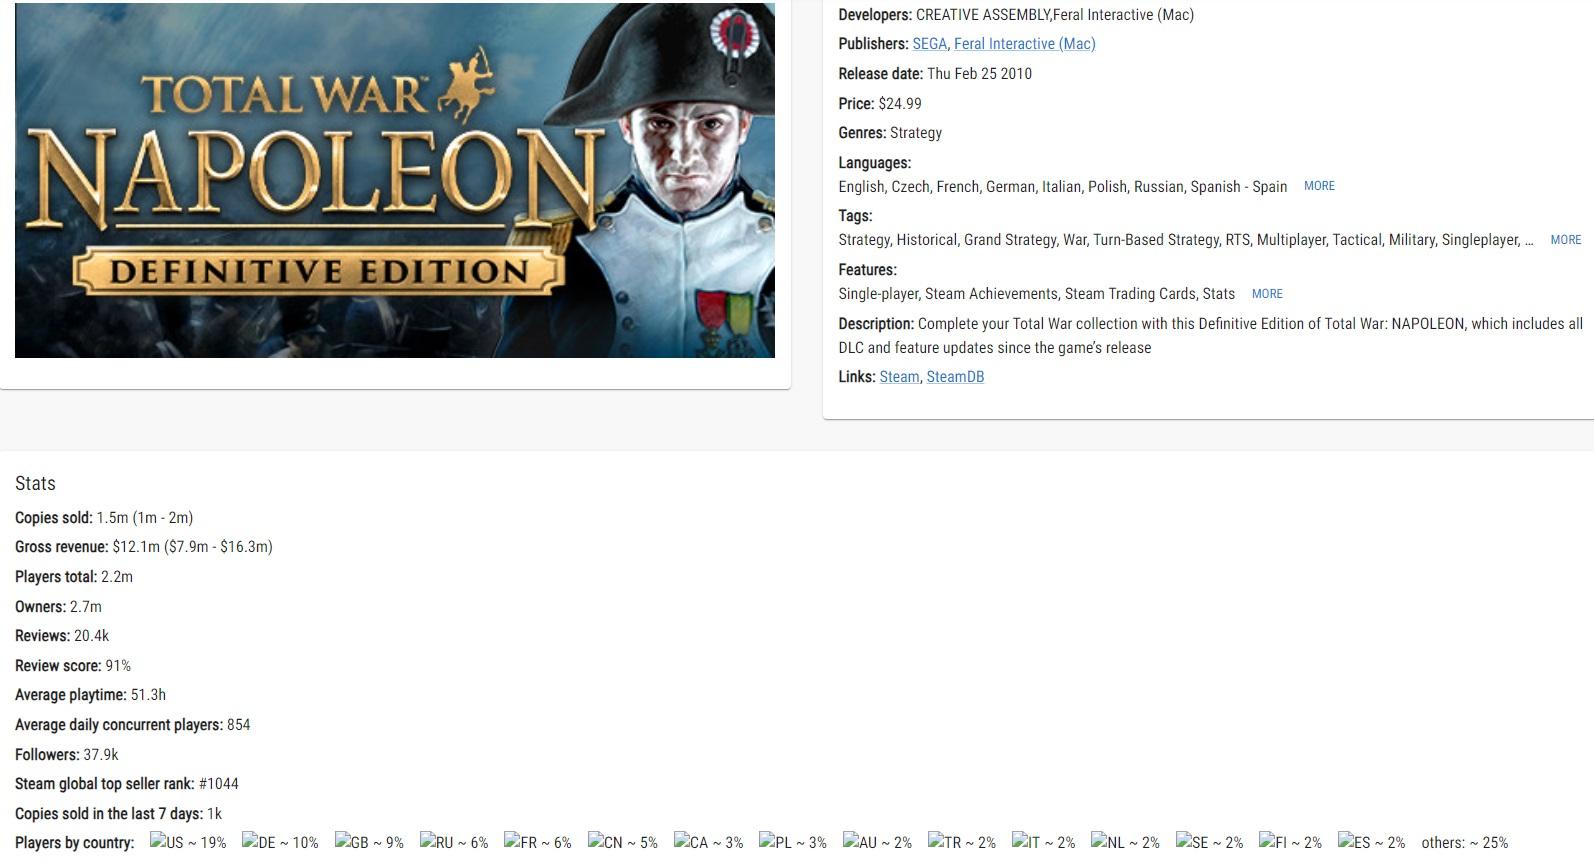
Task: Open the Feral Interactive (Mac) publisher link
Action: pyautogui.click(x=1024, y=44)
